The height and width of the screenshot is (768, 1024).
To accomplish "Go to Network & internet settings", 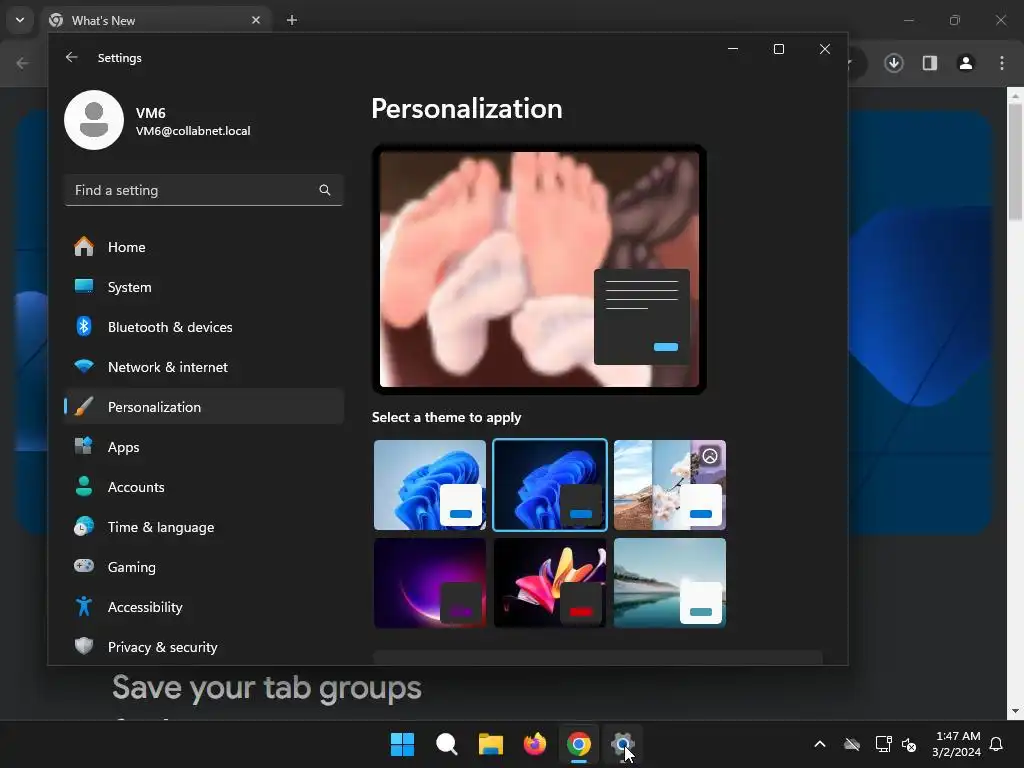I will [204, 367].
